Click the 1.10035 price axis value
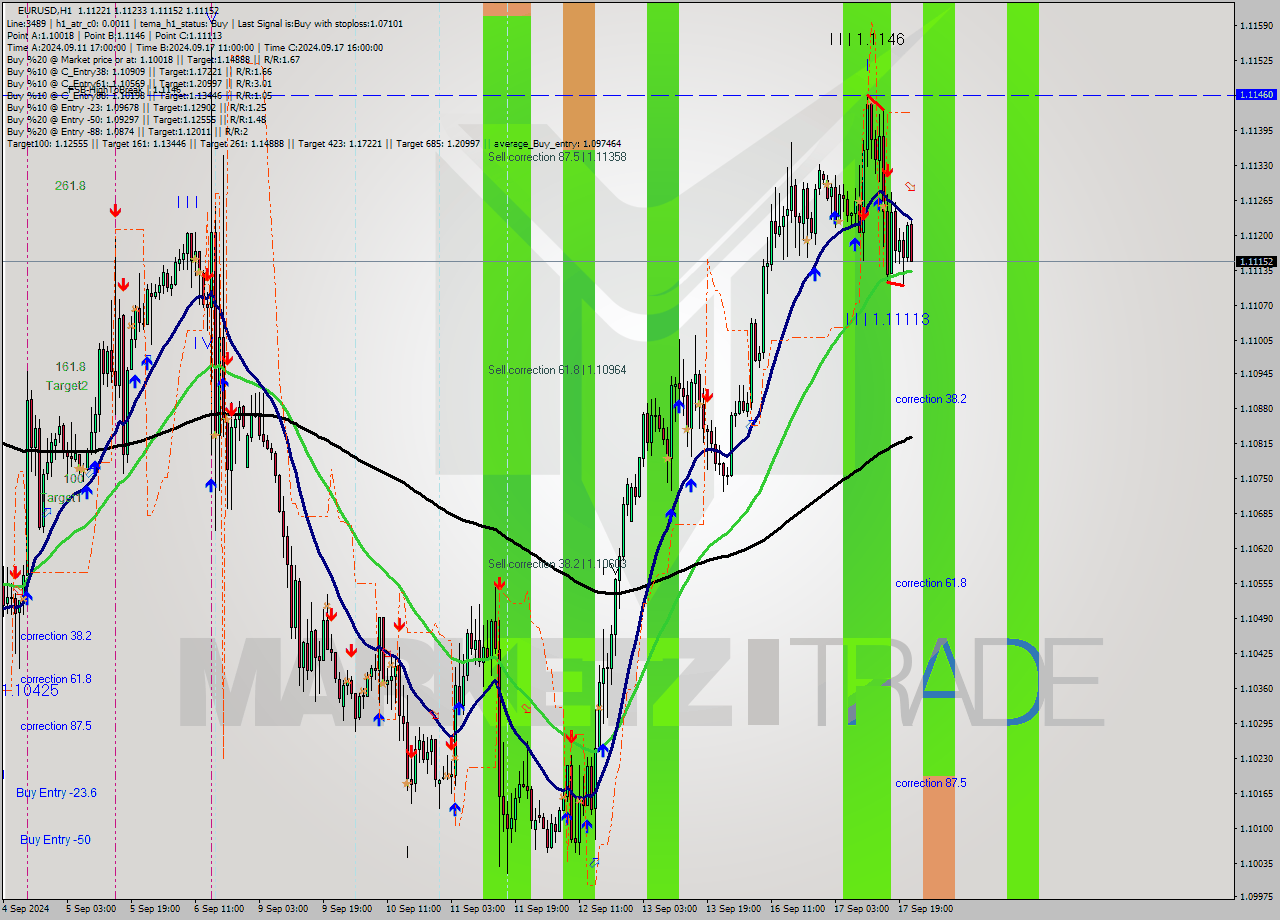Viewport: 1280px width, 920px height. [x=1256, y=863]
